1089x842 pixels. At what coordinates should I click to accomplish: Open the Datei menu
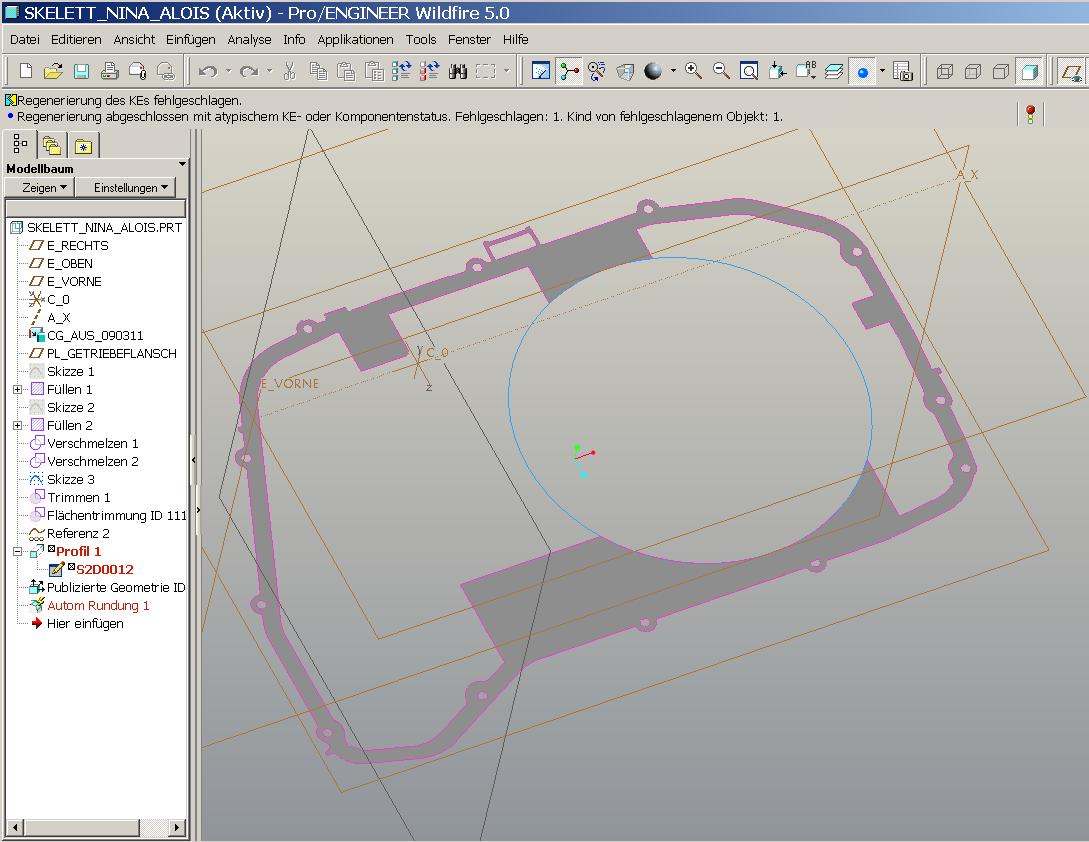click(x=25, y=40)
